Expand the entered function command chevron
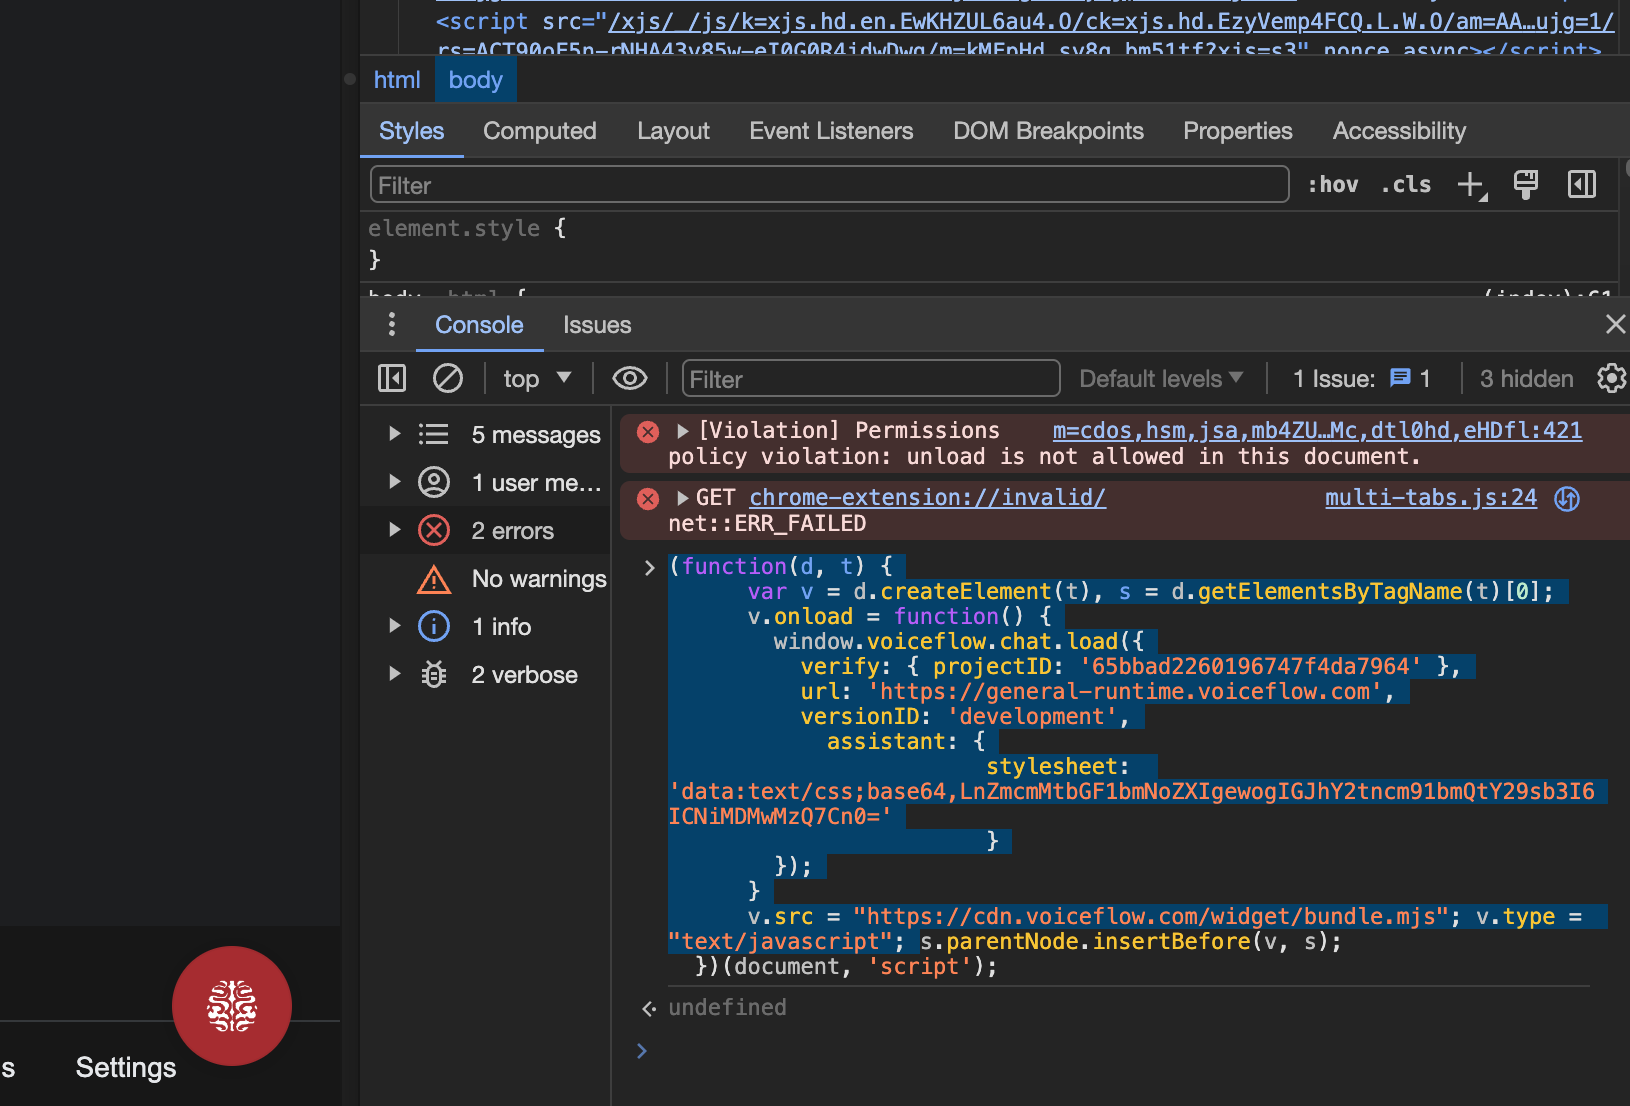 tap(649, 567)
